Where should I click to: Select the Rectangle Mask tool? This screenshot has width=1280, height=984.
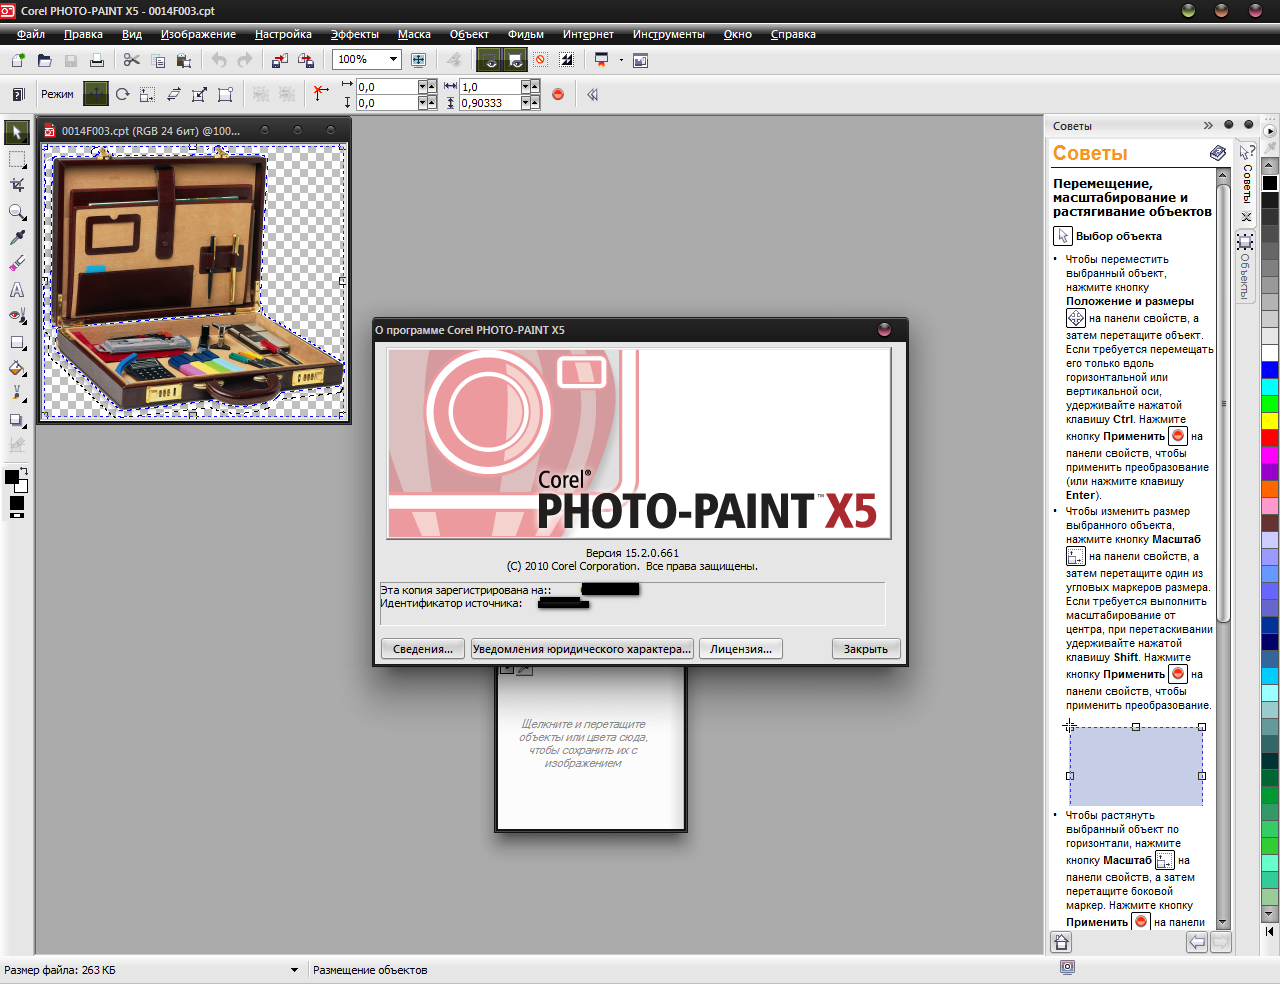coord(17,159)
